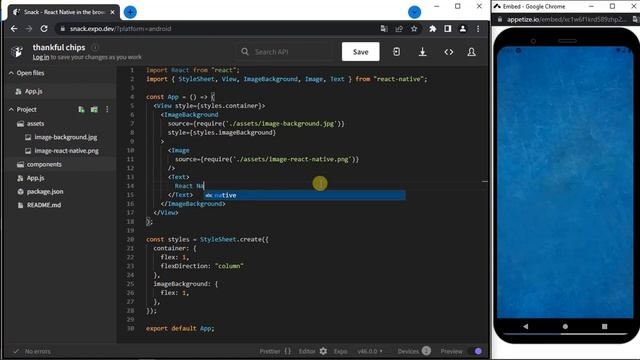Image resolution: width=640 pixels, height=360 pixels.
Task: Click the Devices indicator
Action: 414,351
